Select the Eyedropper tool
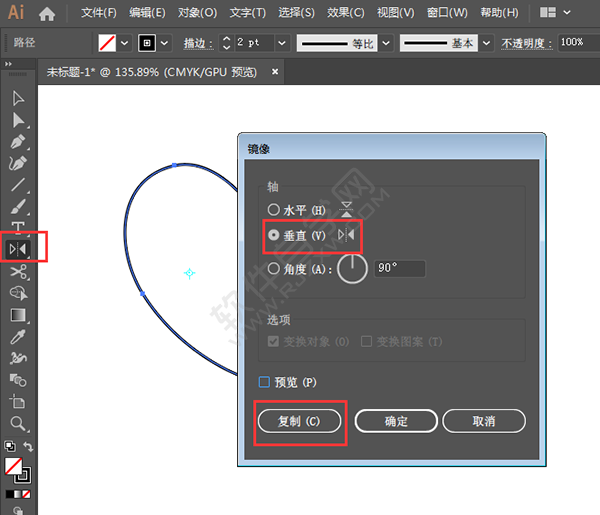 (18, 336)
